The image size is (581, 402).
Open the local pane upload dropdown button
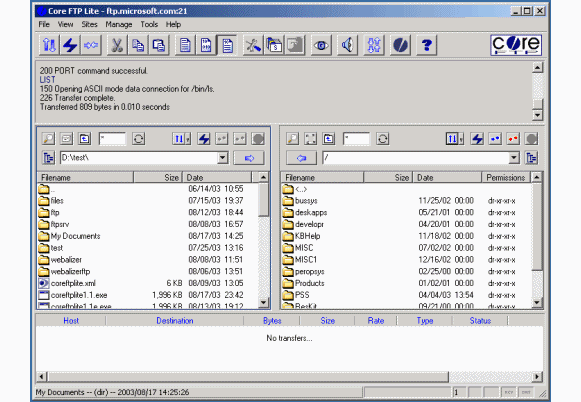click(182, 139)
